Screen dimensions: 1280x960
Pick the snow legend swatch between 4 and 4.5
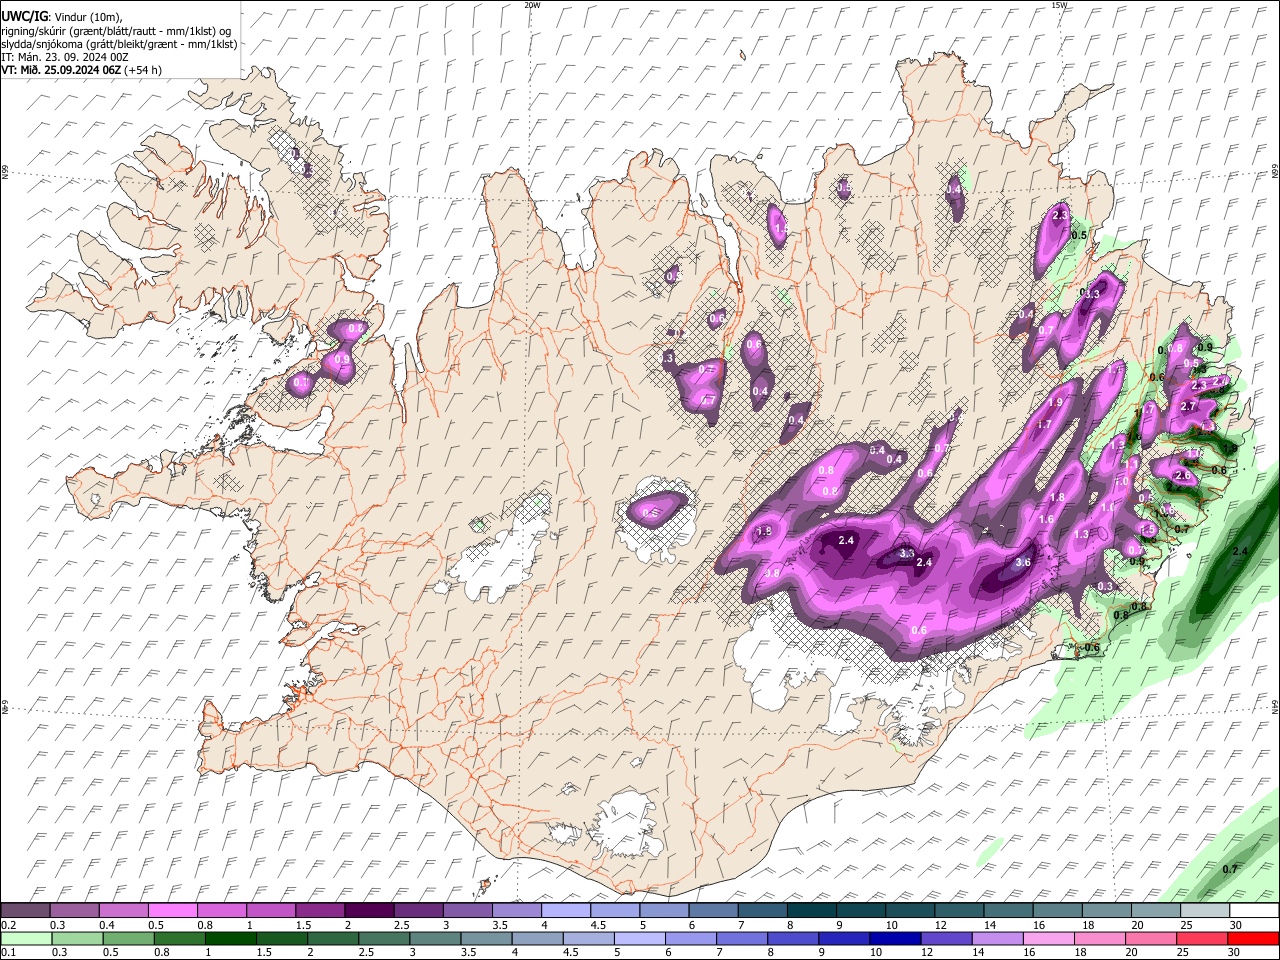[565, 910]
